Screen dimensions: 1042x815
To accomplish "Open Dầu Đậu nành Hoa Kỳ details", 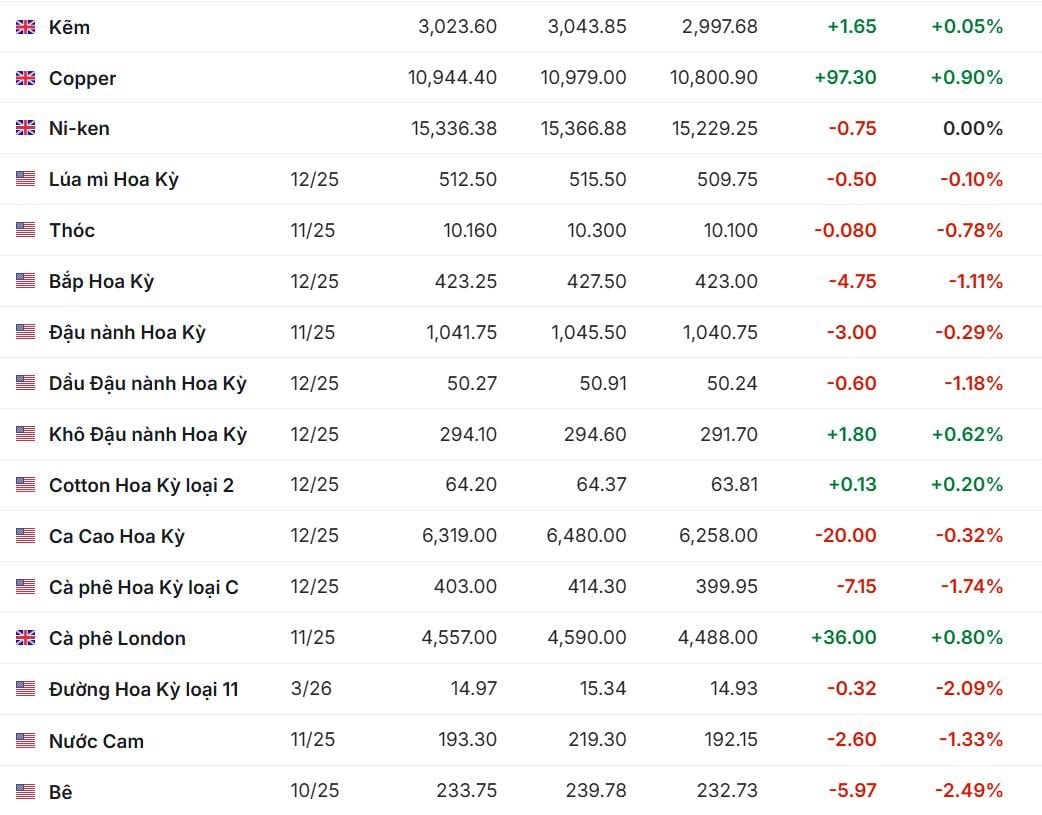I will point(147,383).
